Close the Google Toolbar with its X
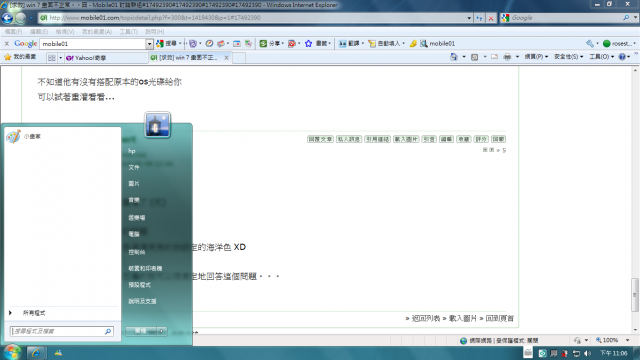Viewport: 640px width, 360px height. (x=7, y=44)
